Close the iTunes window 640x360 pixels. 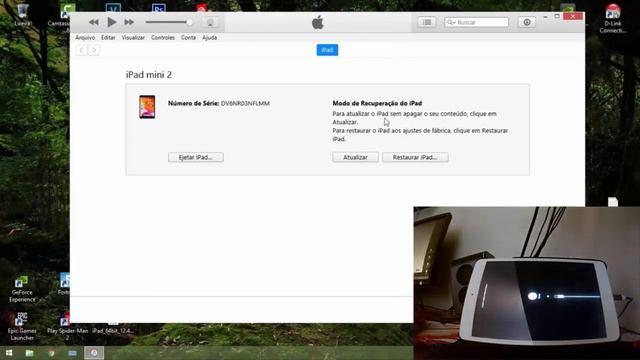click(573, 16)
